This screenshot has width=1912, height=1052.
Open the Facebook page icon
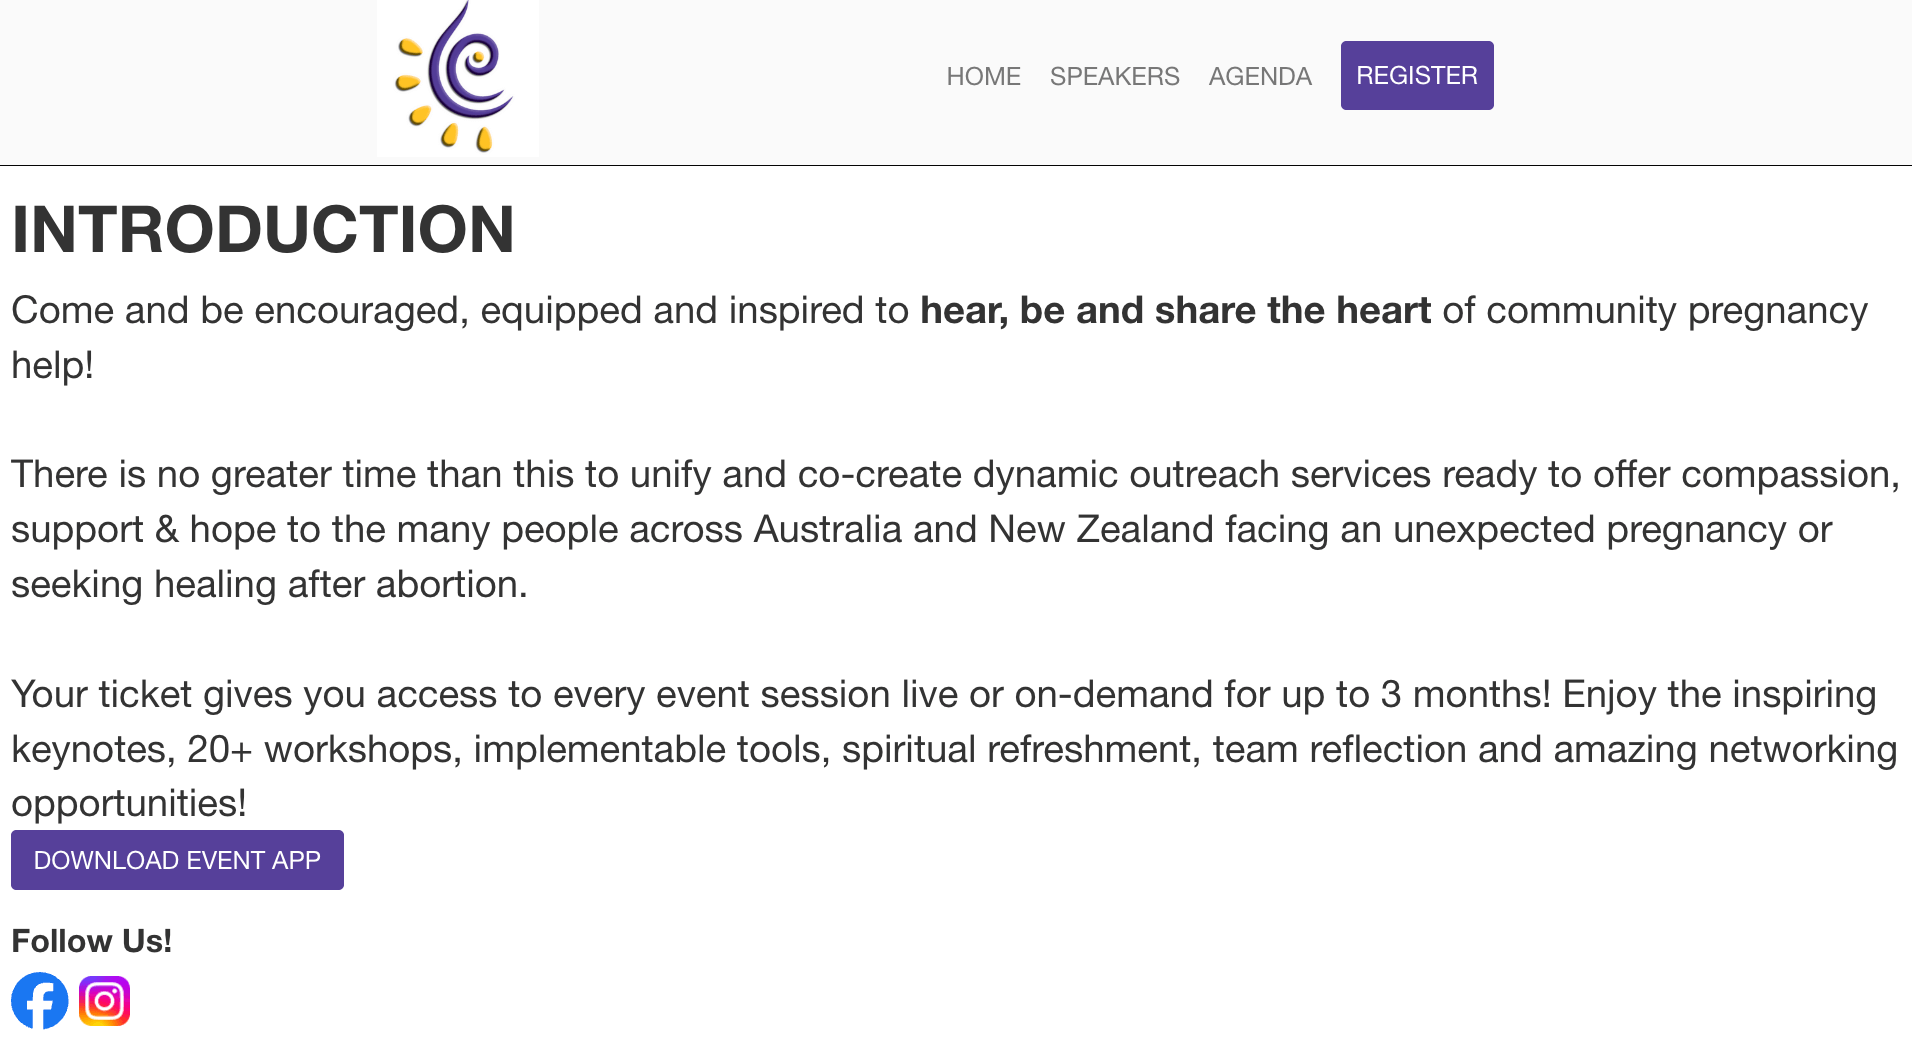pos(40,1000)
